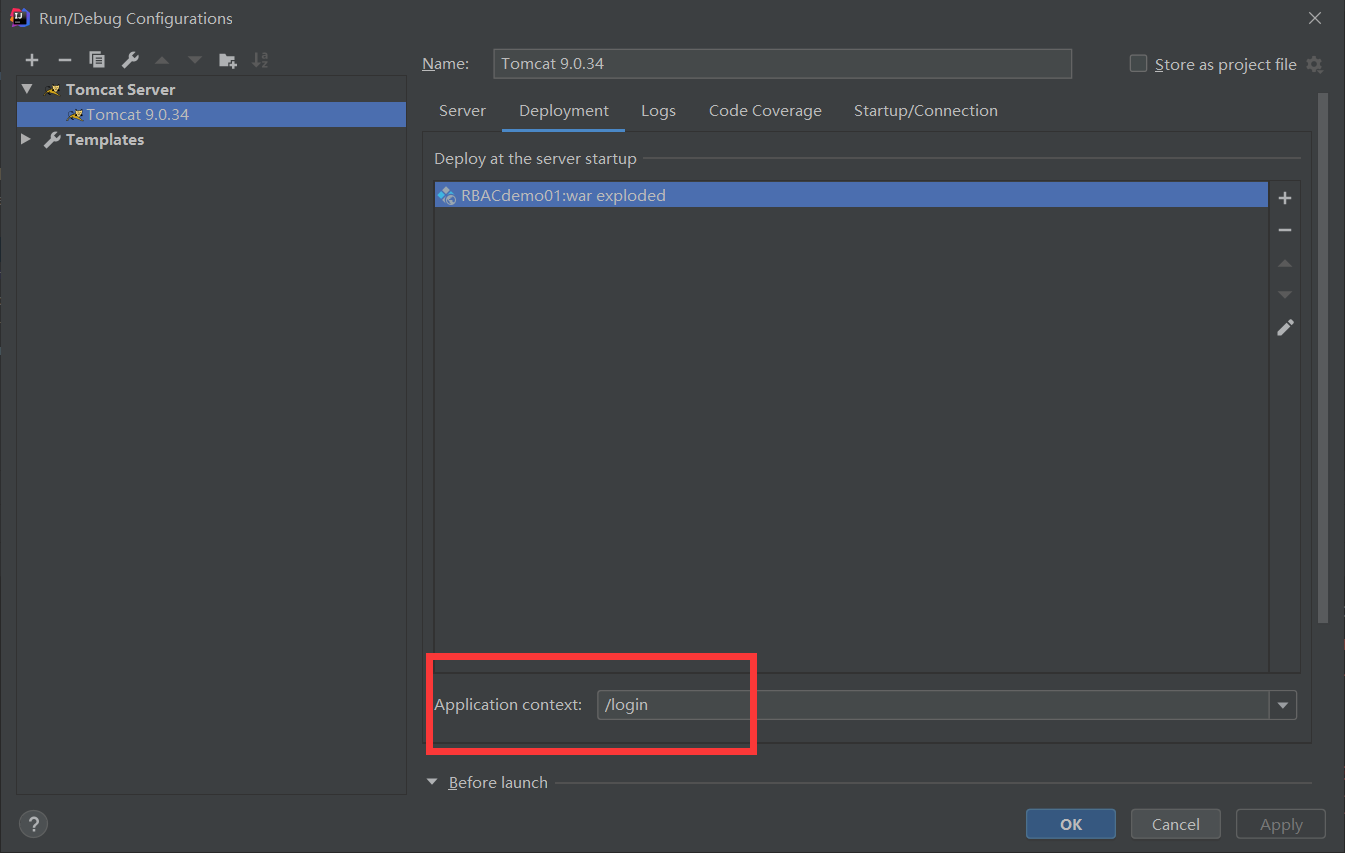This screenshot has height=853, width=1345.
Task: Open edit templates wrench icon
Action: [x=130, y=60]
